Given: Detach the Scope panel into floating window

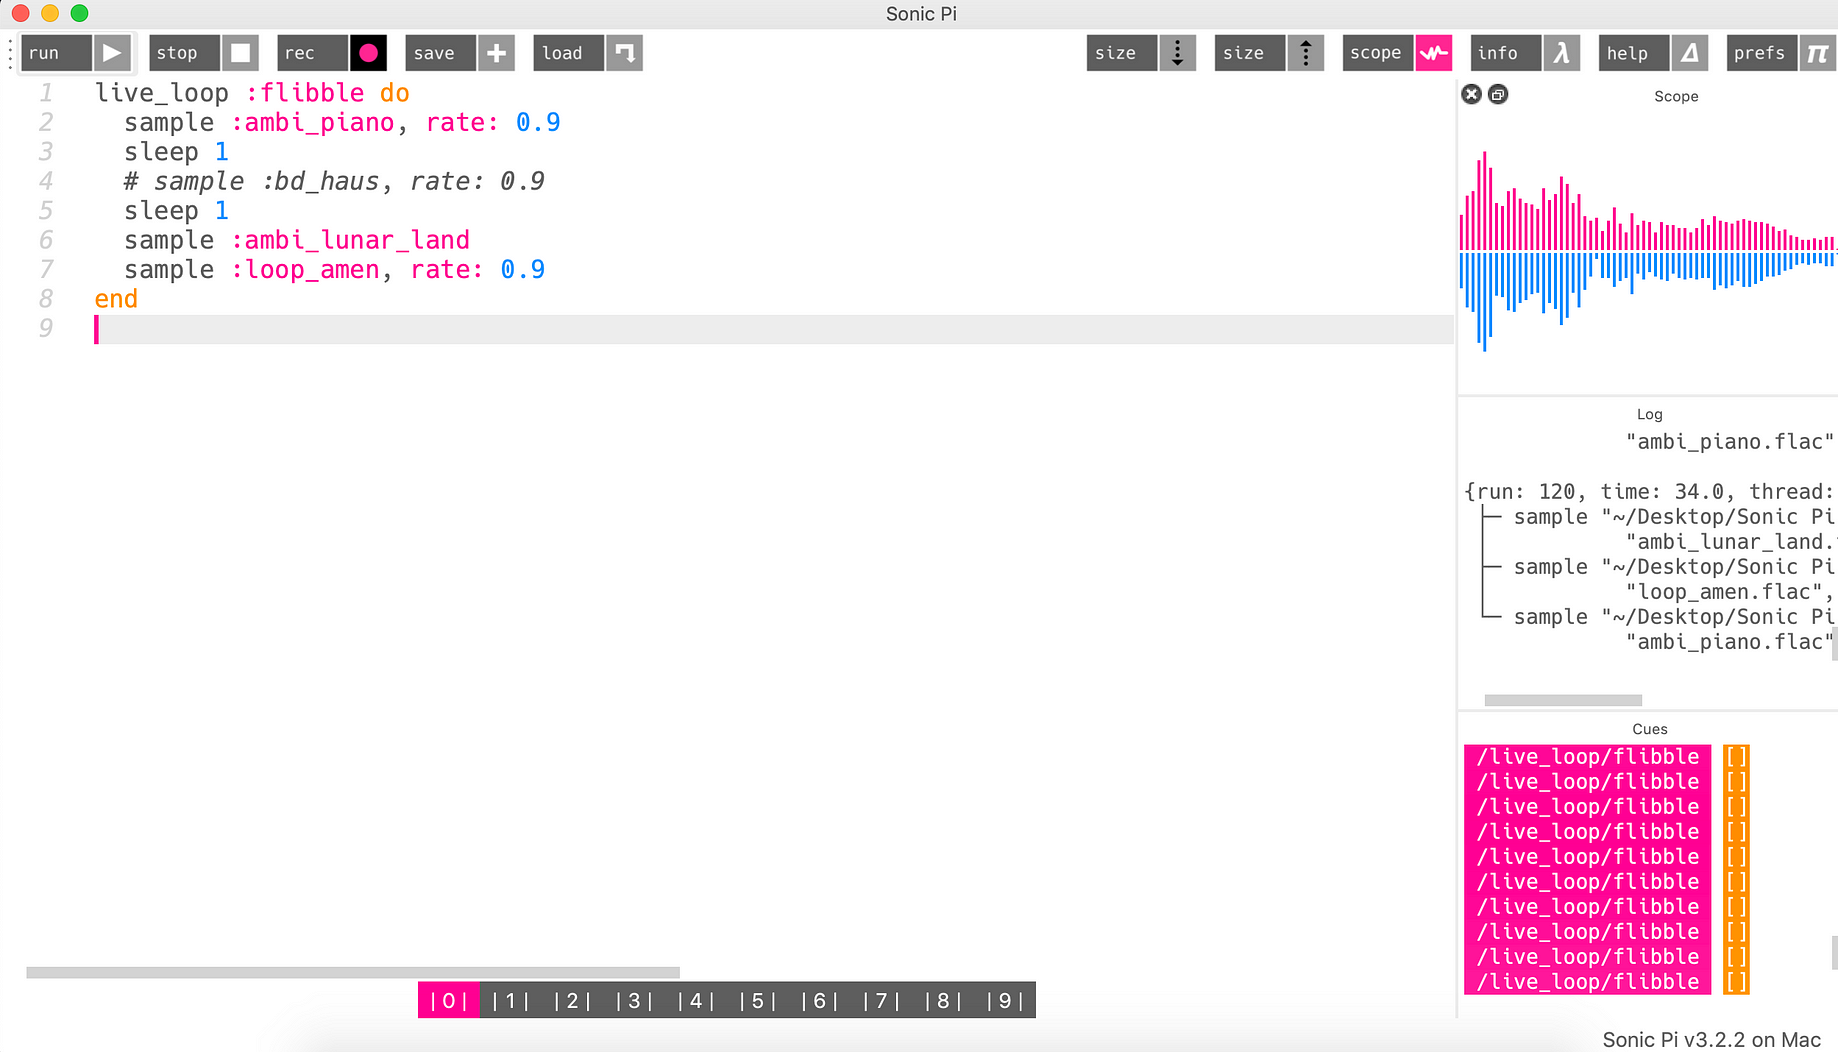Looking at the screenshot, I should [x=1498, y=94].
